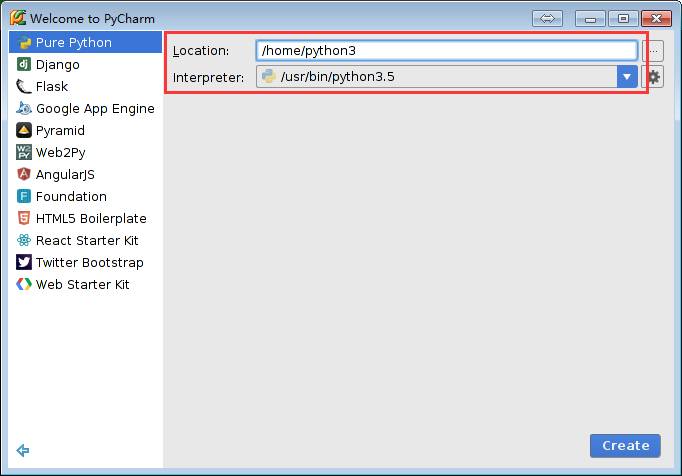Screen dimensions: 682x476
Task: Maximize the Welcome to PyCharm window
Action: (x=623, y=19)
